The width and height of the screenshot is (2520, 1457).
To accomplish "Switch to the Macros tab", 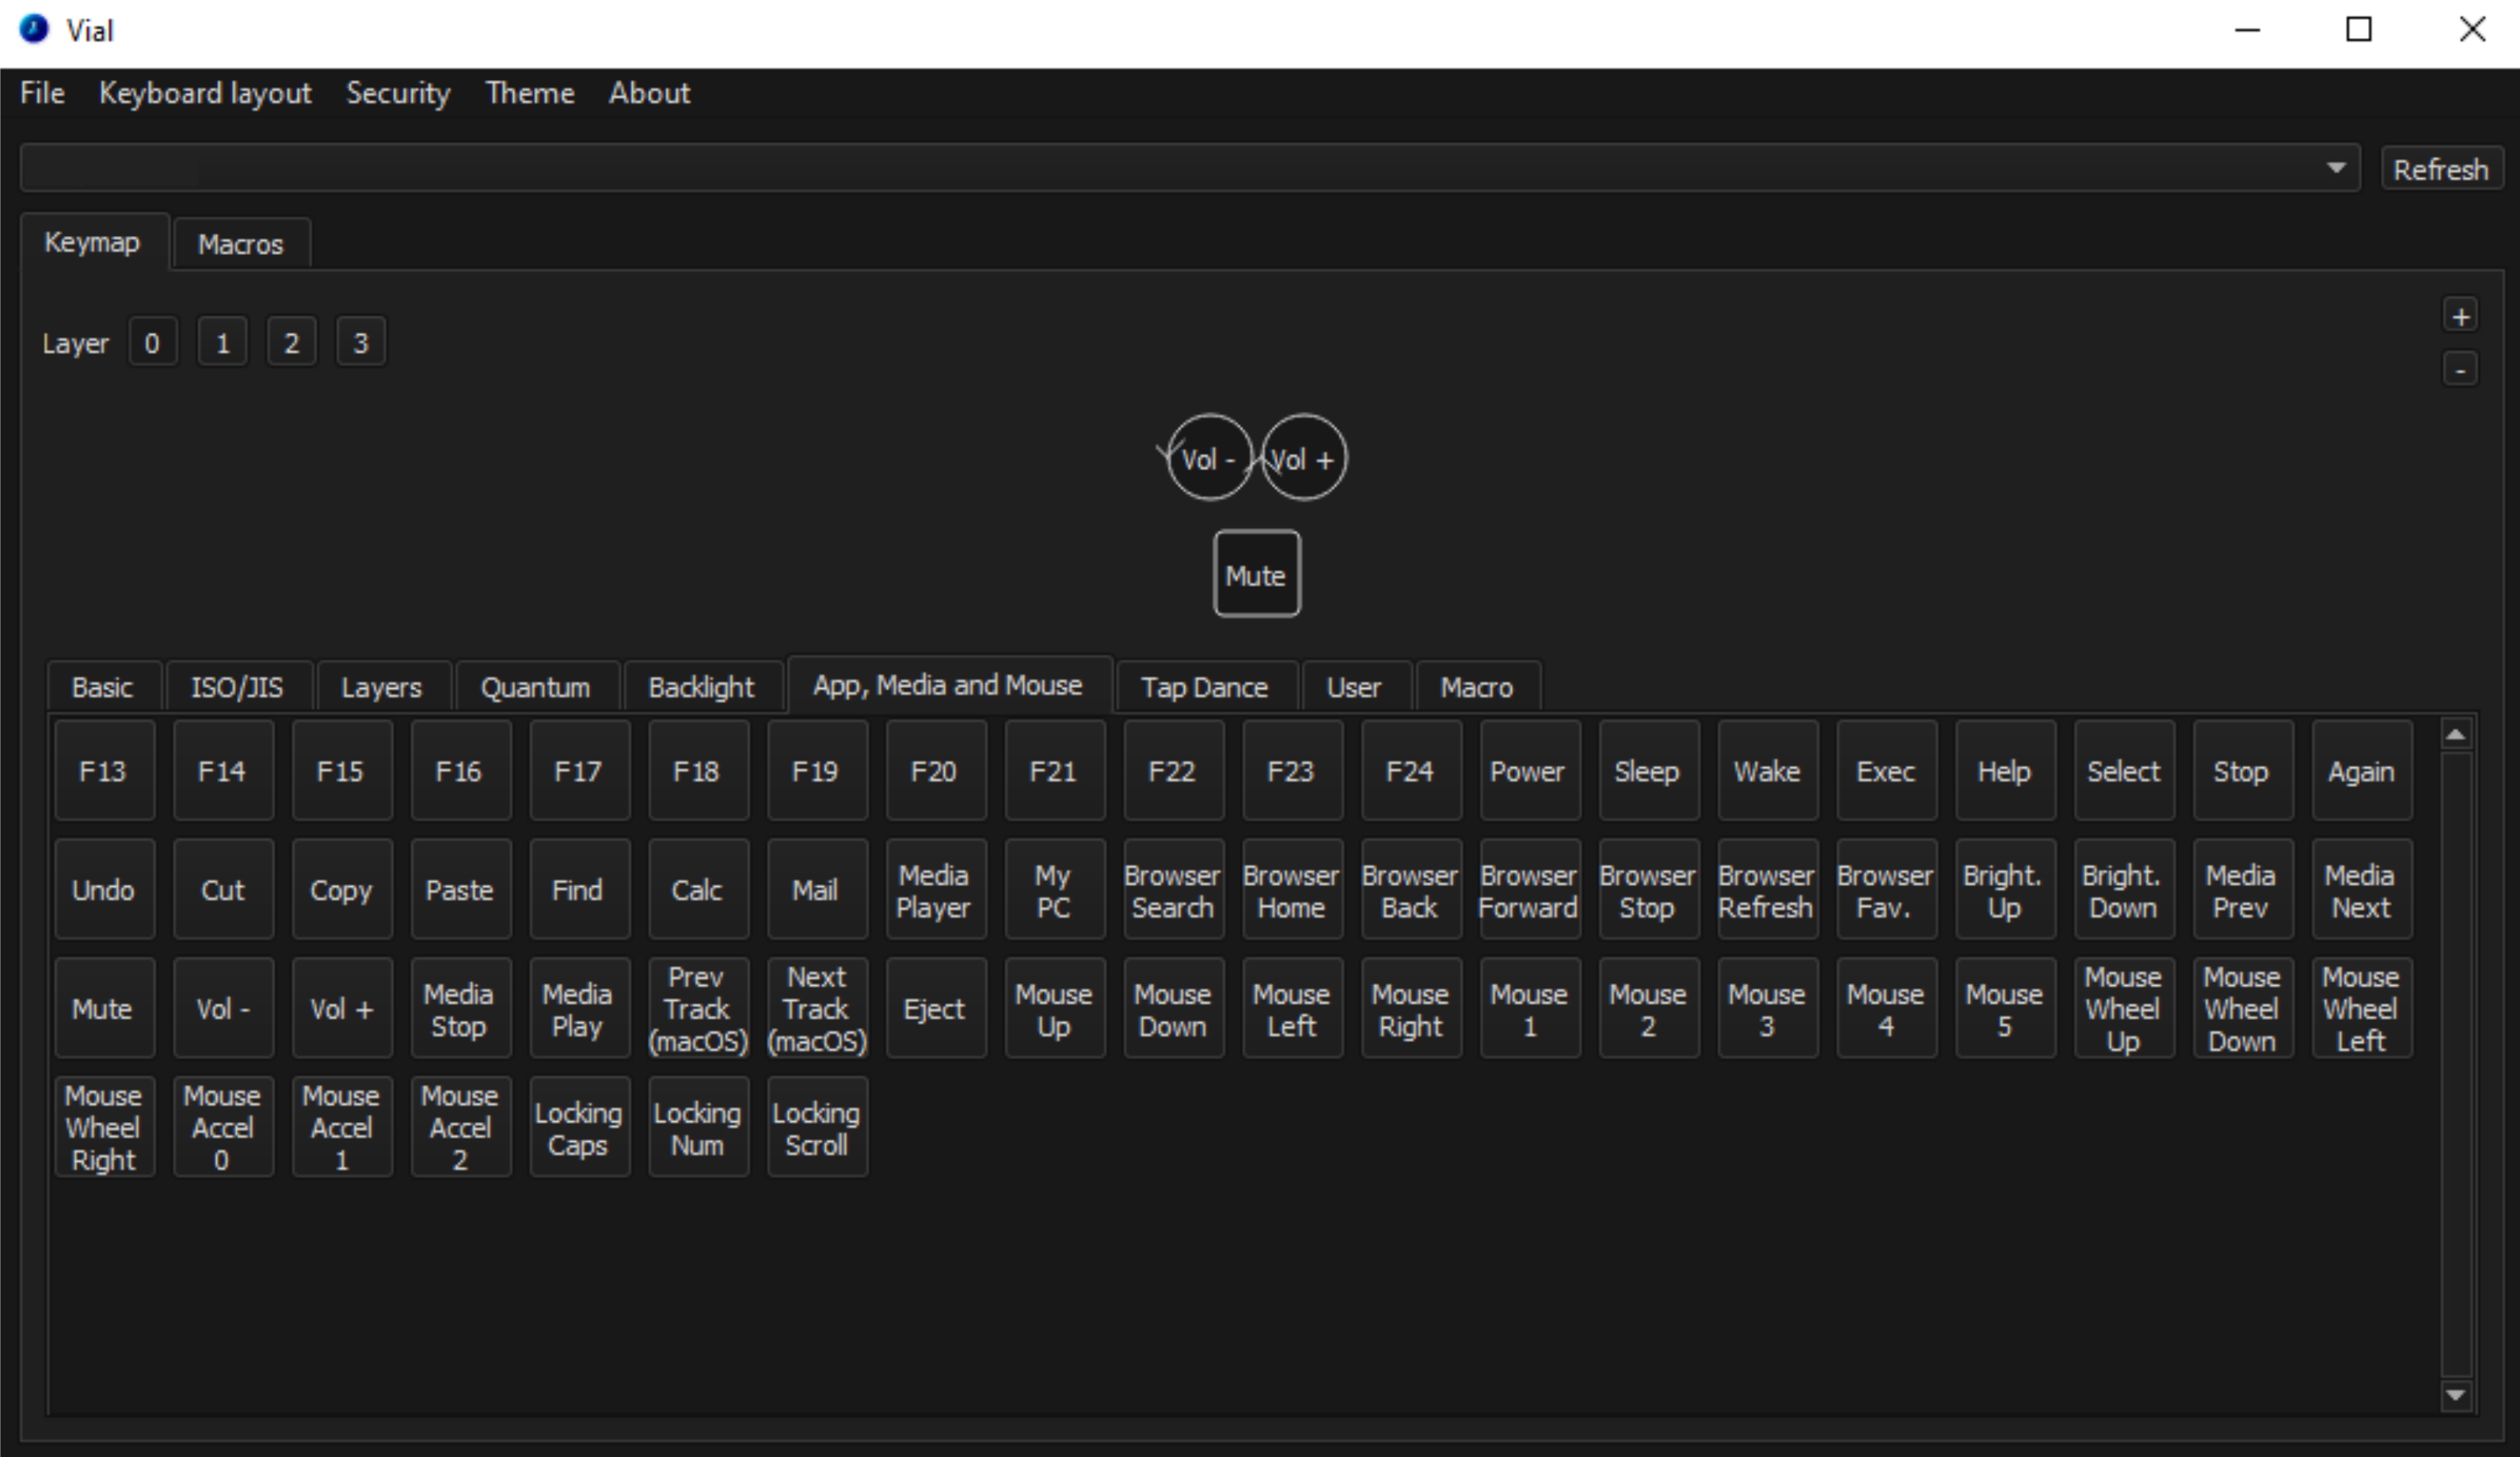I will click(240, 244).
